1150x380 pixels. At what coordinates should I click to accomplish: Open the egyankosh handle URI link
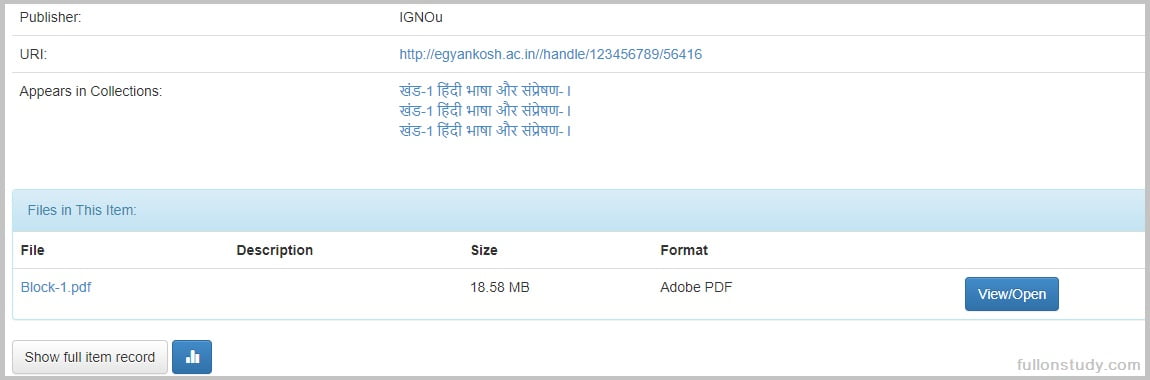(550, 54)
